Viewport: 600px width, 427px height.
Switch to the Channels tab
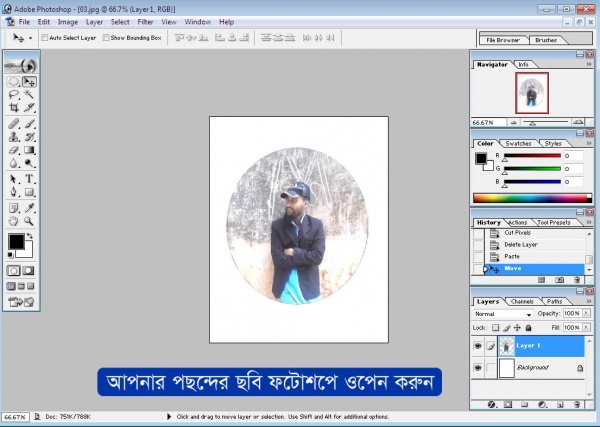pyautogui.click(x=522, y=301)
